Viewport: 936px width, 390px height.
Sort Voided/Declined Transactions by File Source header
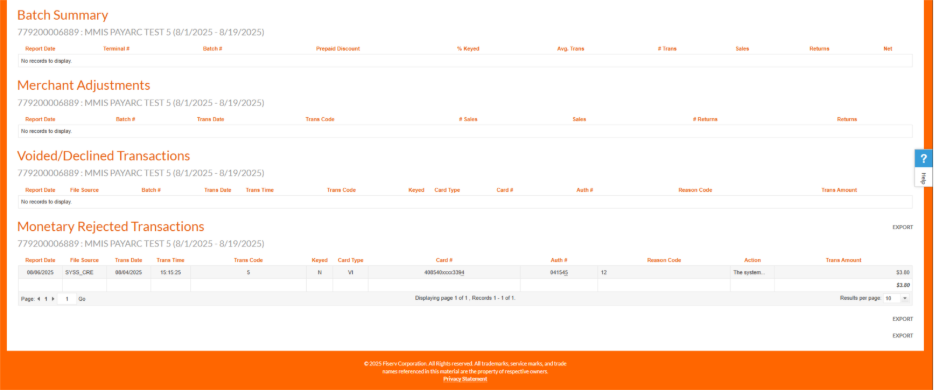(84, 190)
